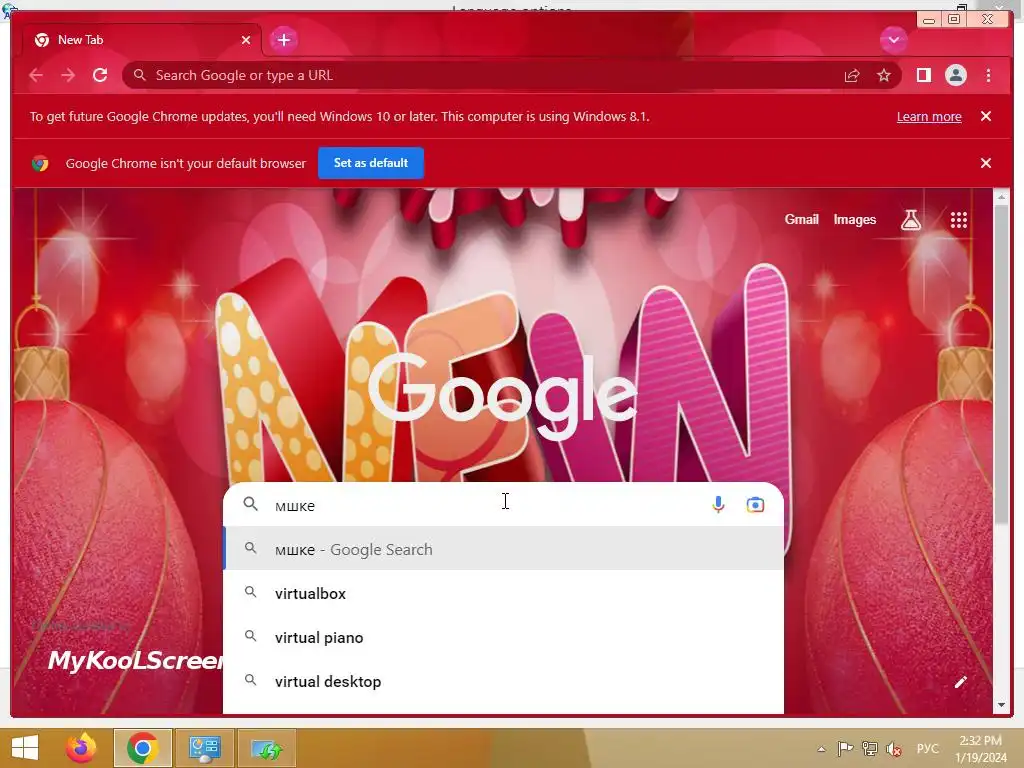1024x768 pixels.
Task: Choose the virtual desktop suggestion
Action: point(503,681)
